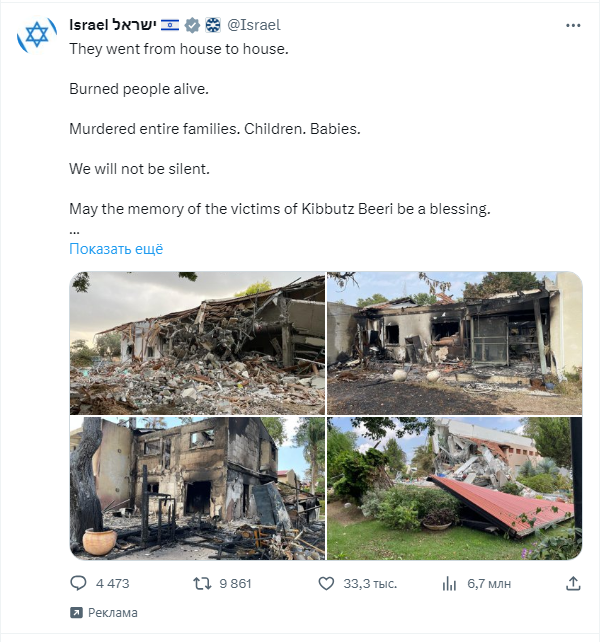The height and width of the screenshot is (642, 604).
Task: Open the bottom-right photo with red roof
Action: (454, 488)
